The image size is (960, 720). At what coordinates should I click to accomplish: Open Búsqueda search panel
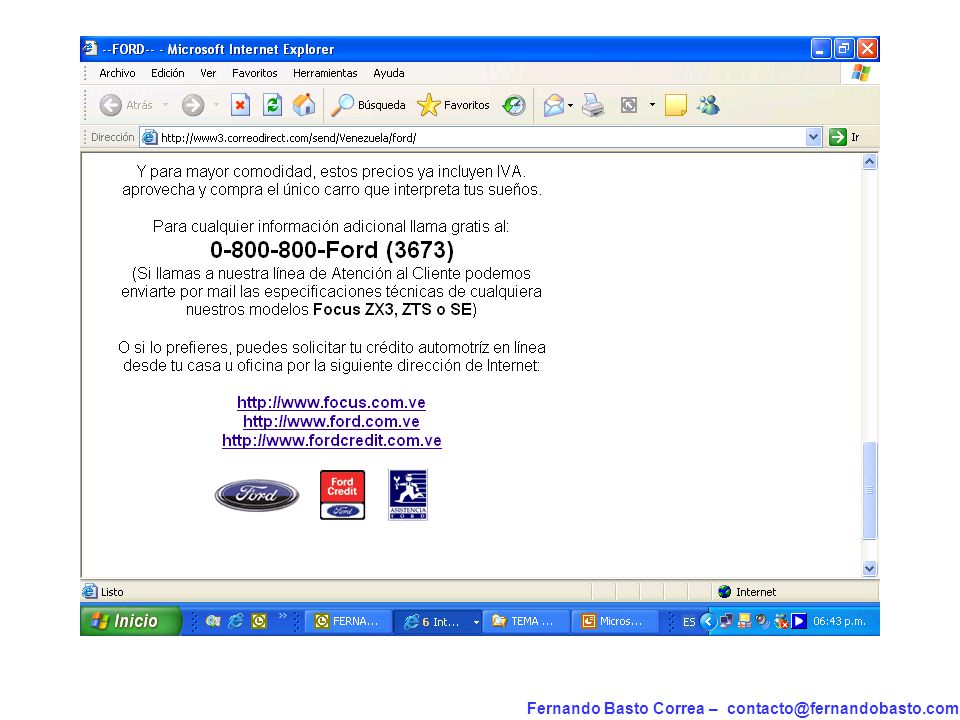click(368, 105)
